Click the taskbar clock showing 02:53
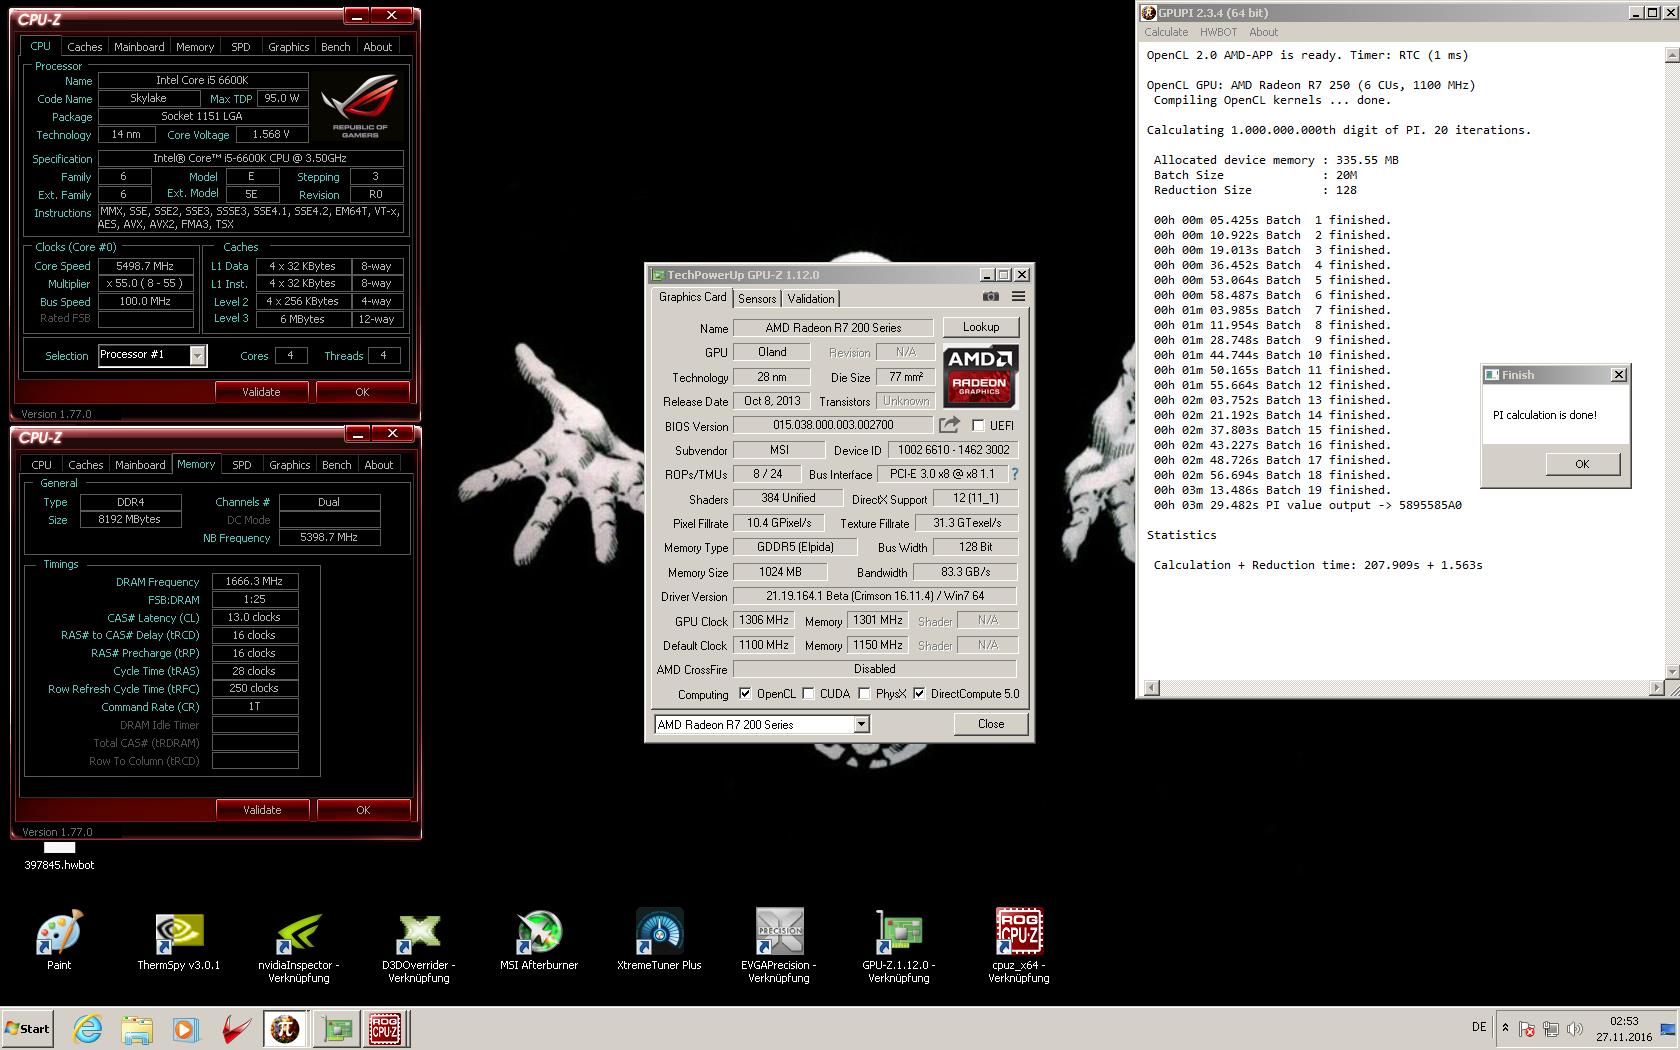Image resolution: width=1680 pixels, height=1050 pixels. coord(1624,1029)
